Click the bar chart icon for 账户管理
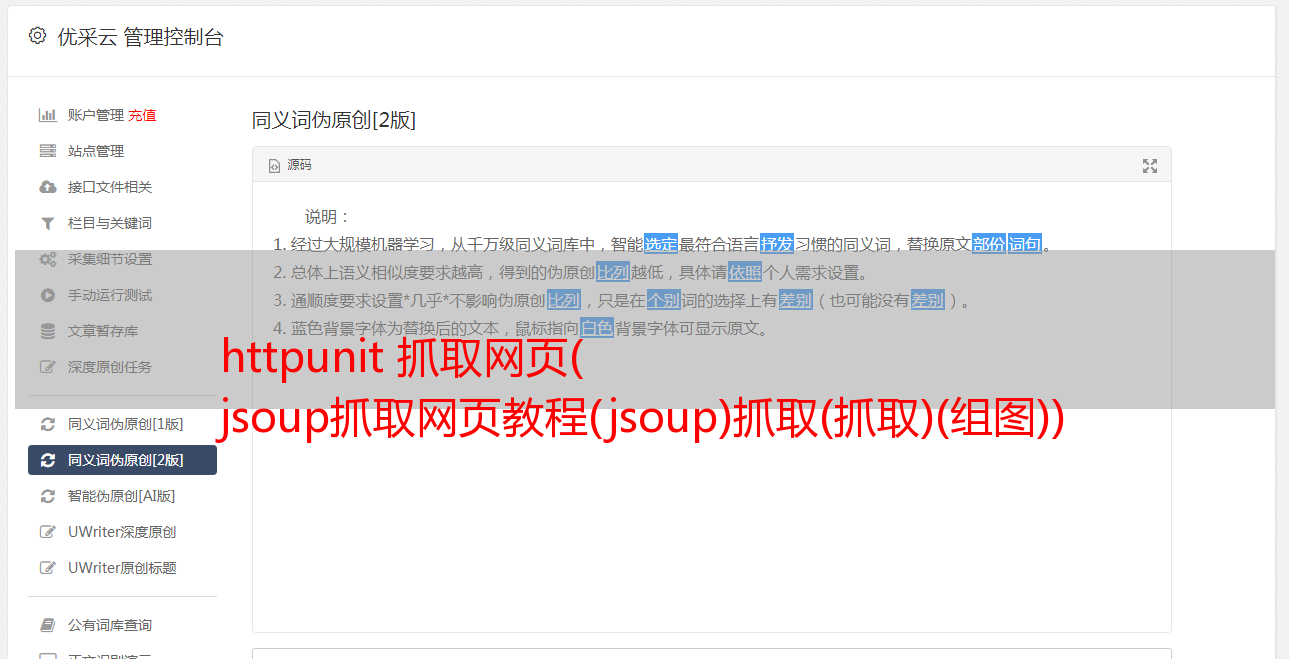 (x=47, y=115)
